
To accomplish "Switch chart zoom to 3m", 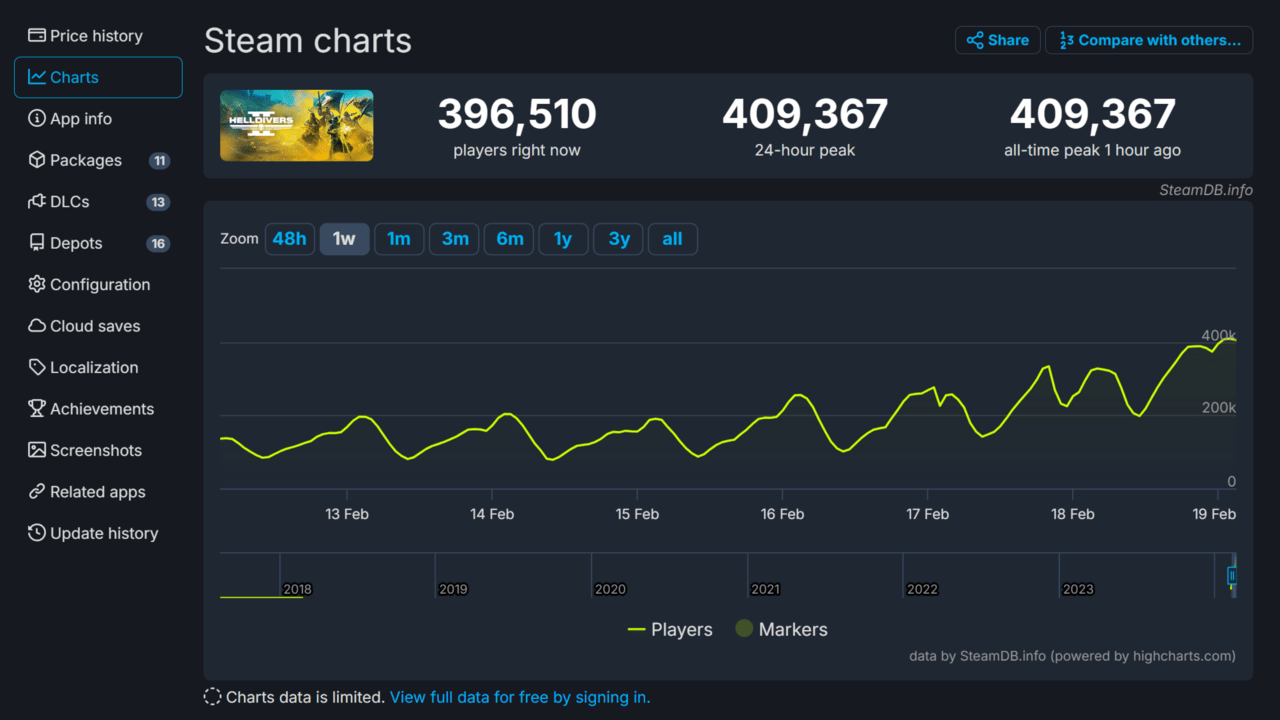I will [x=455, y=239].
